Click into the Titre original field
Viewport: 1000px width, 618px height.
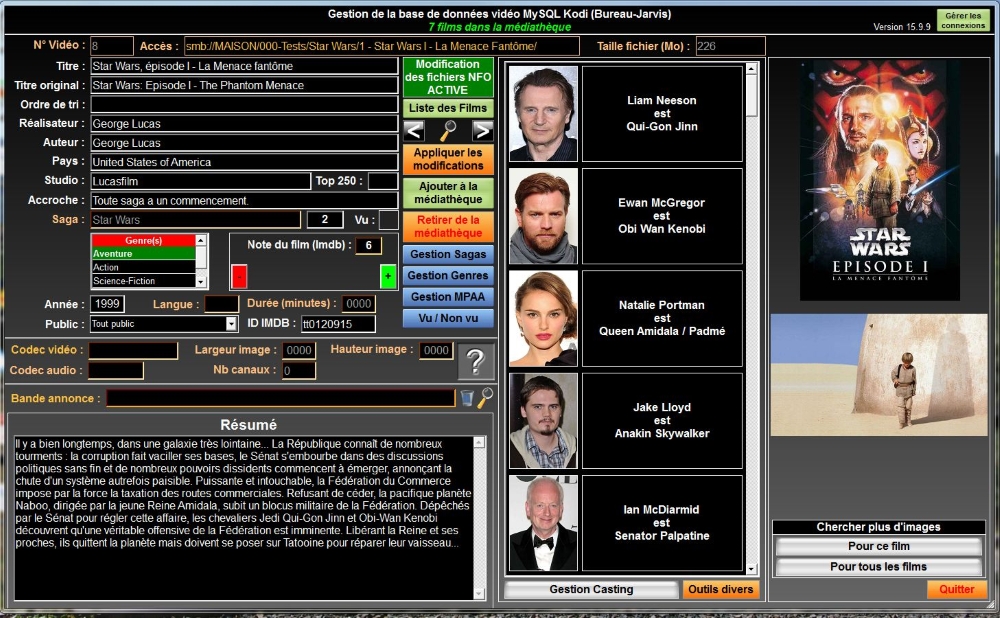tap(244, 86)
